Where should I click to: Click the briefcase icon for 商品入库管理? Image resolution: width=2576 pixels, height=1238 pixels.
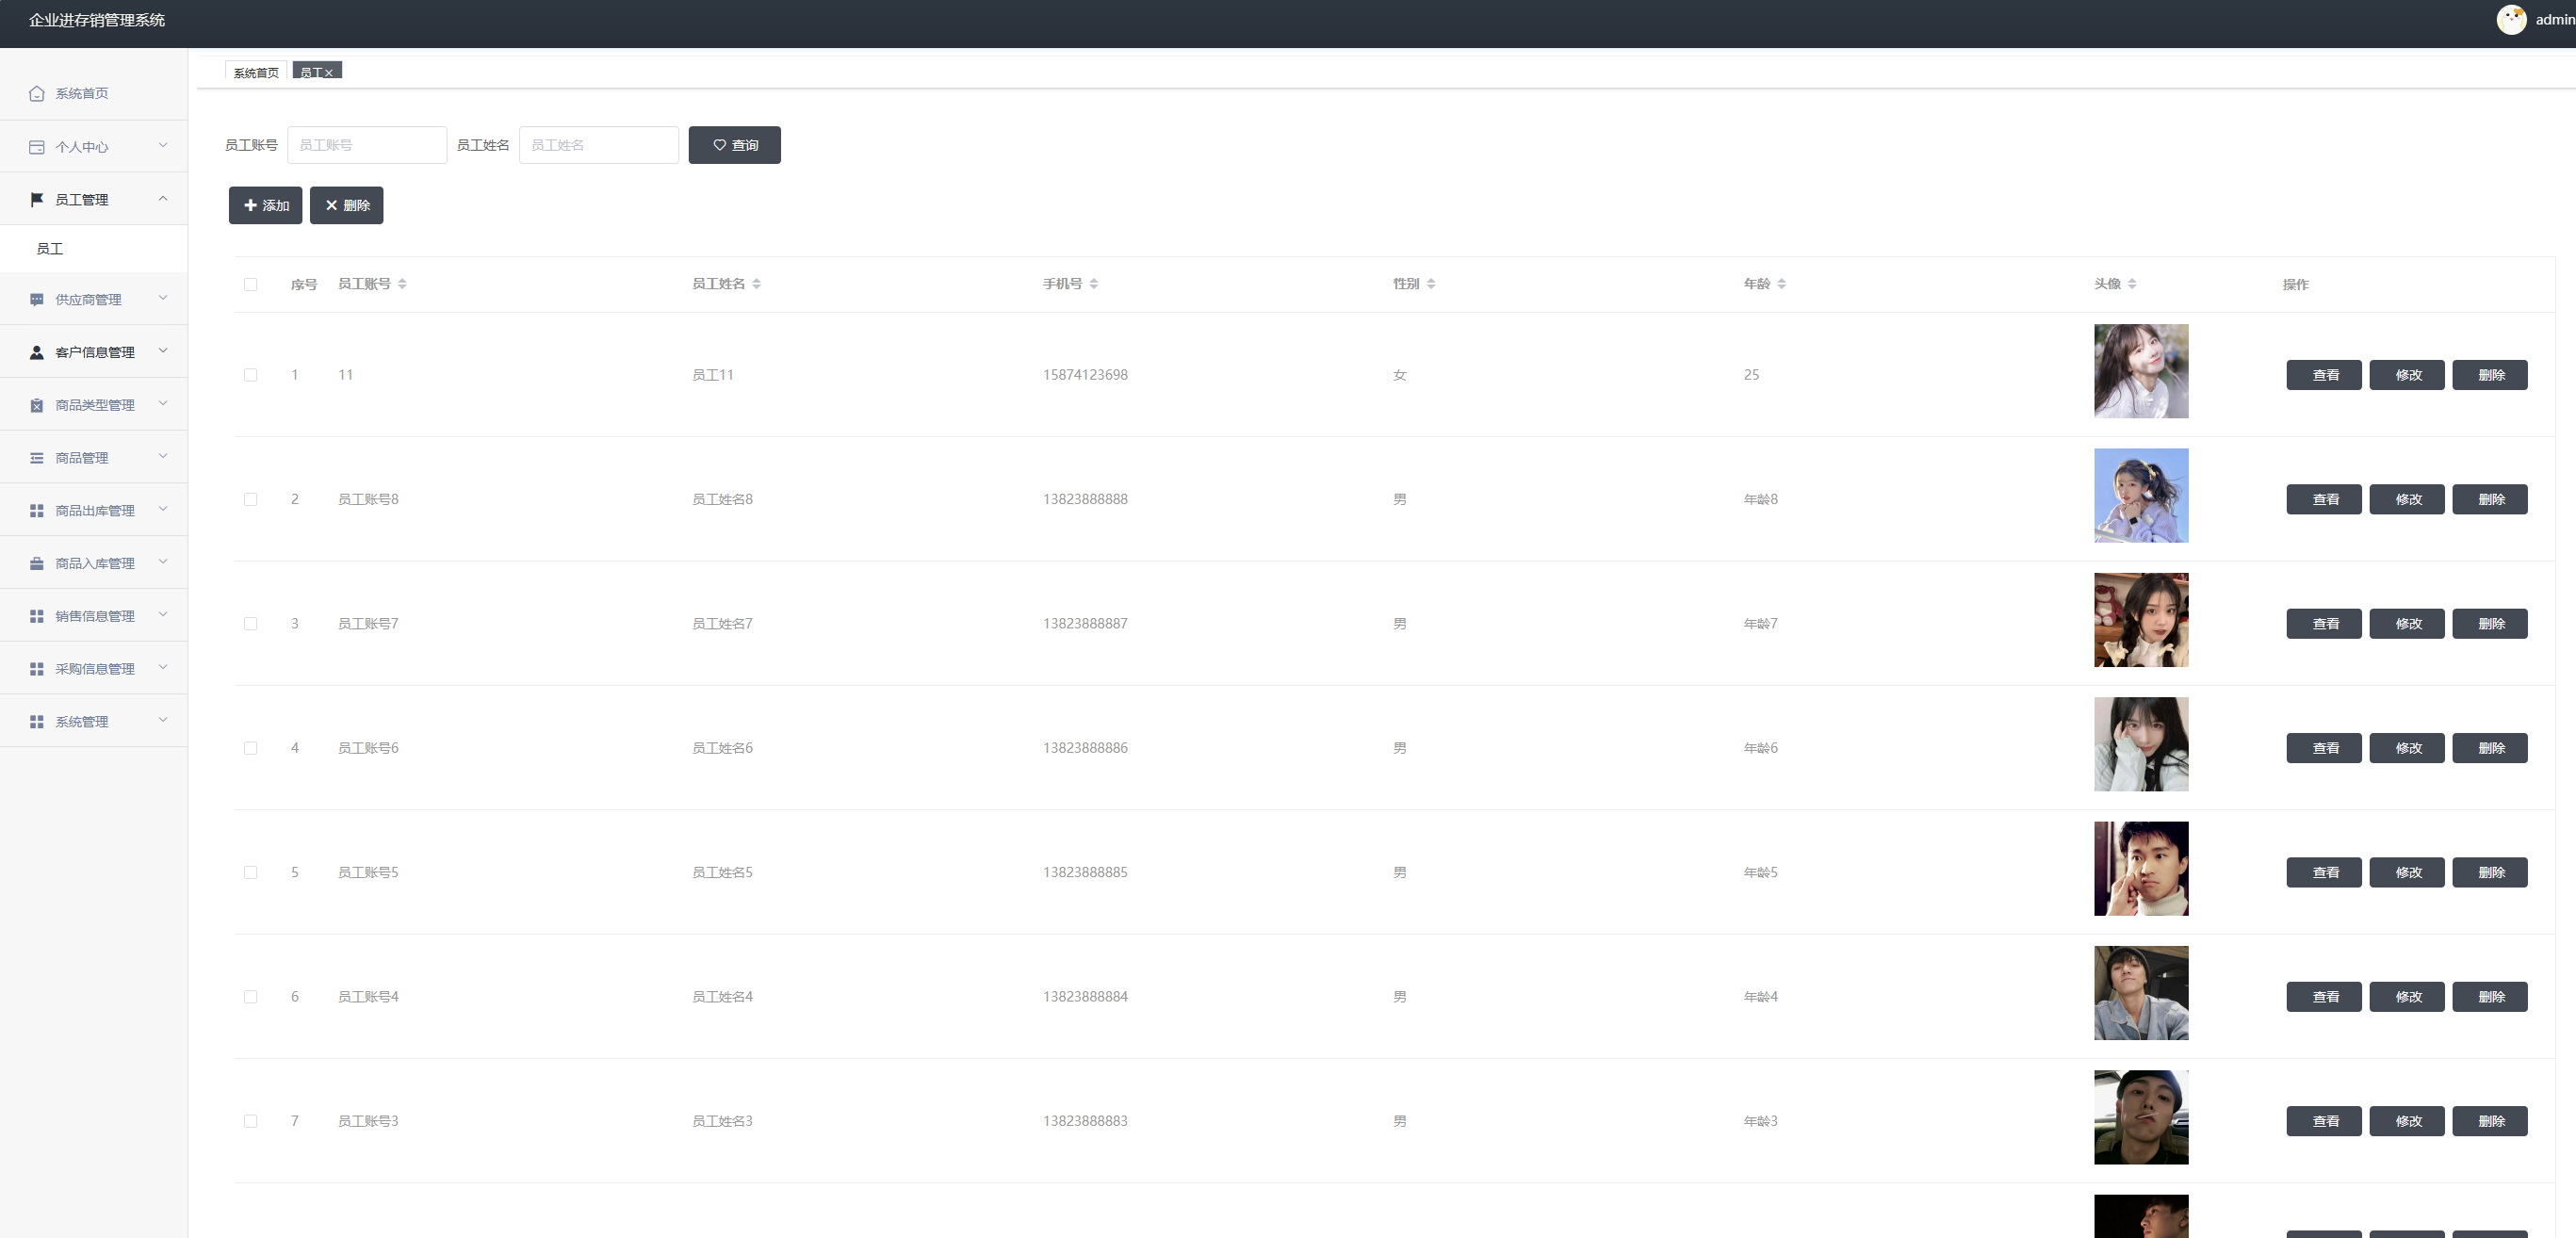coord(37,564)
